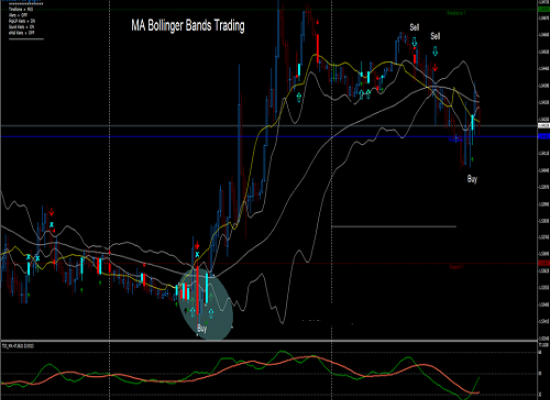This screenshot has width=550, height=400.
Task: Click the MA Bollinger Bands Trading title
Action: coord(188,26)
